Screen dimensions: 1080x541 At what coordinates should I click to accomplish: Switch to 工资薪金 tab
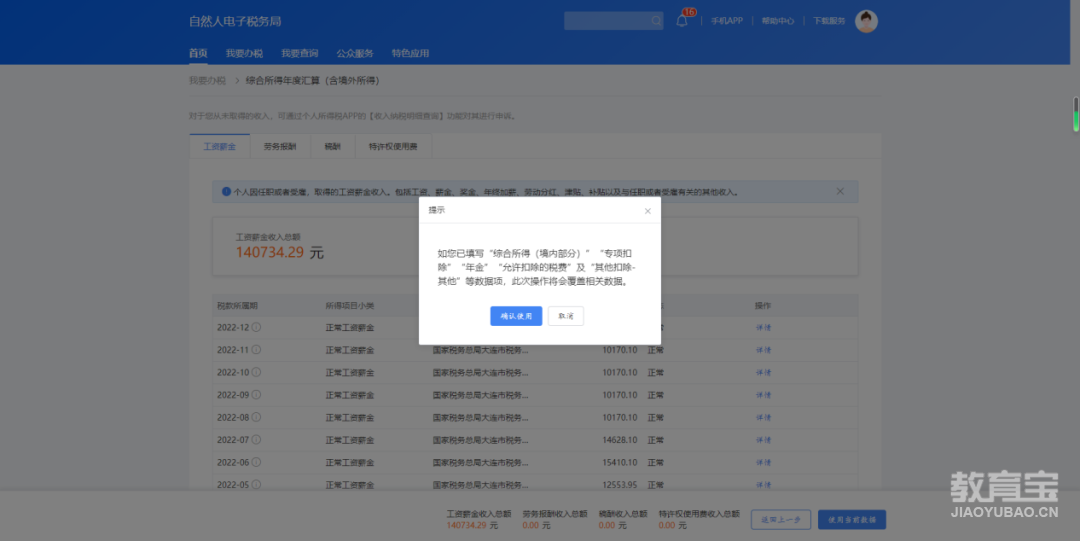220,146
